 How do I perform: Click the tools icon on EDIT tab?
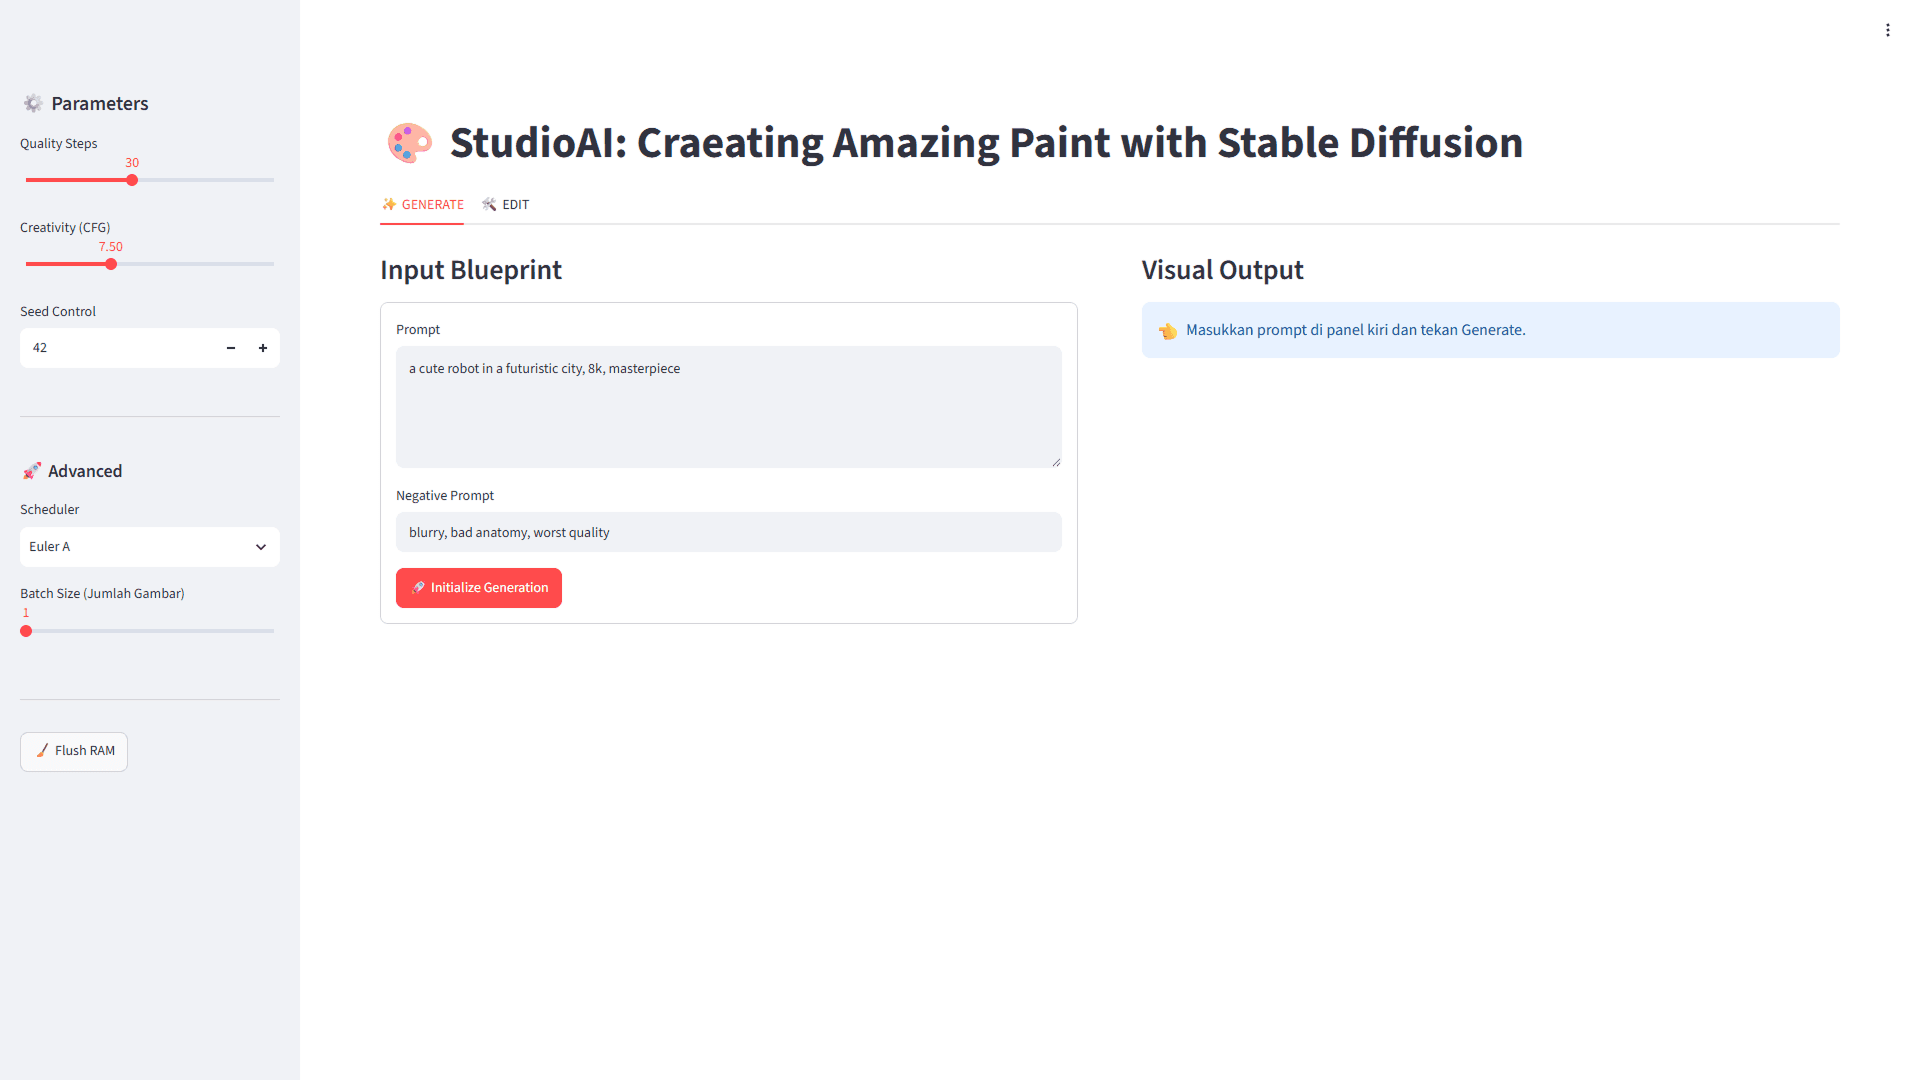coord(489,204)
